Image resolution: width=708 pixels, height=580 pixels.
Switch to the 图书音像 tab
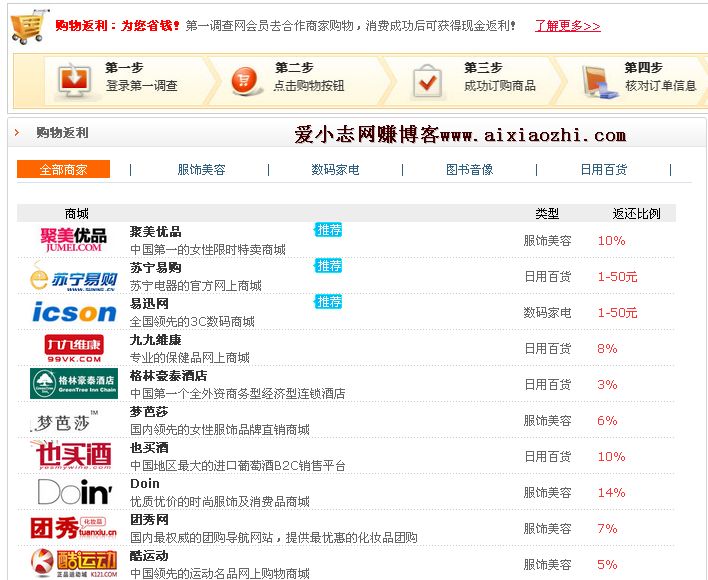[x=470, y=170]
